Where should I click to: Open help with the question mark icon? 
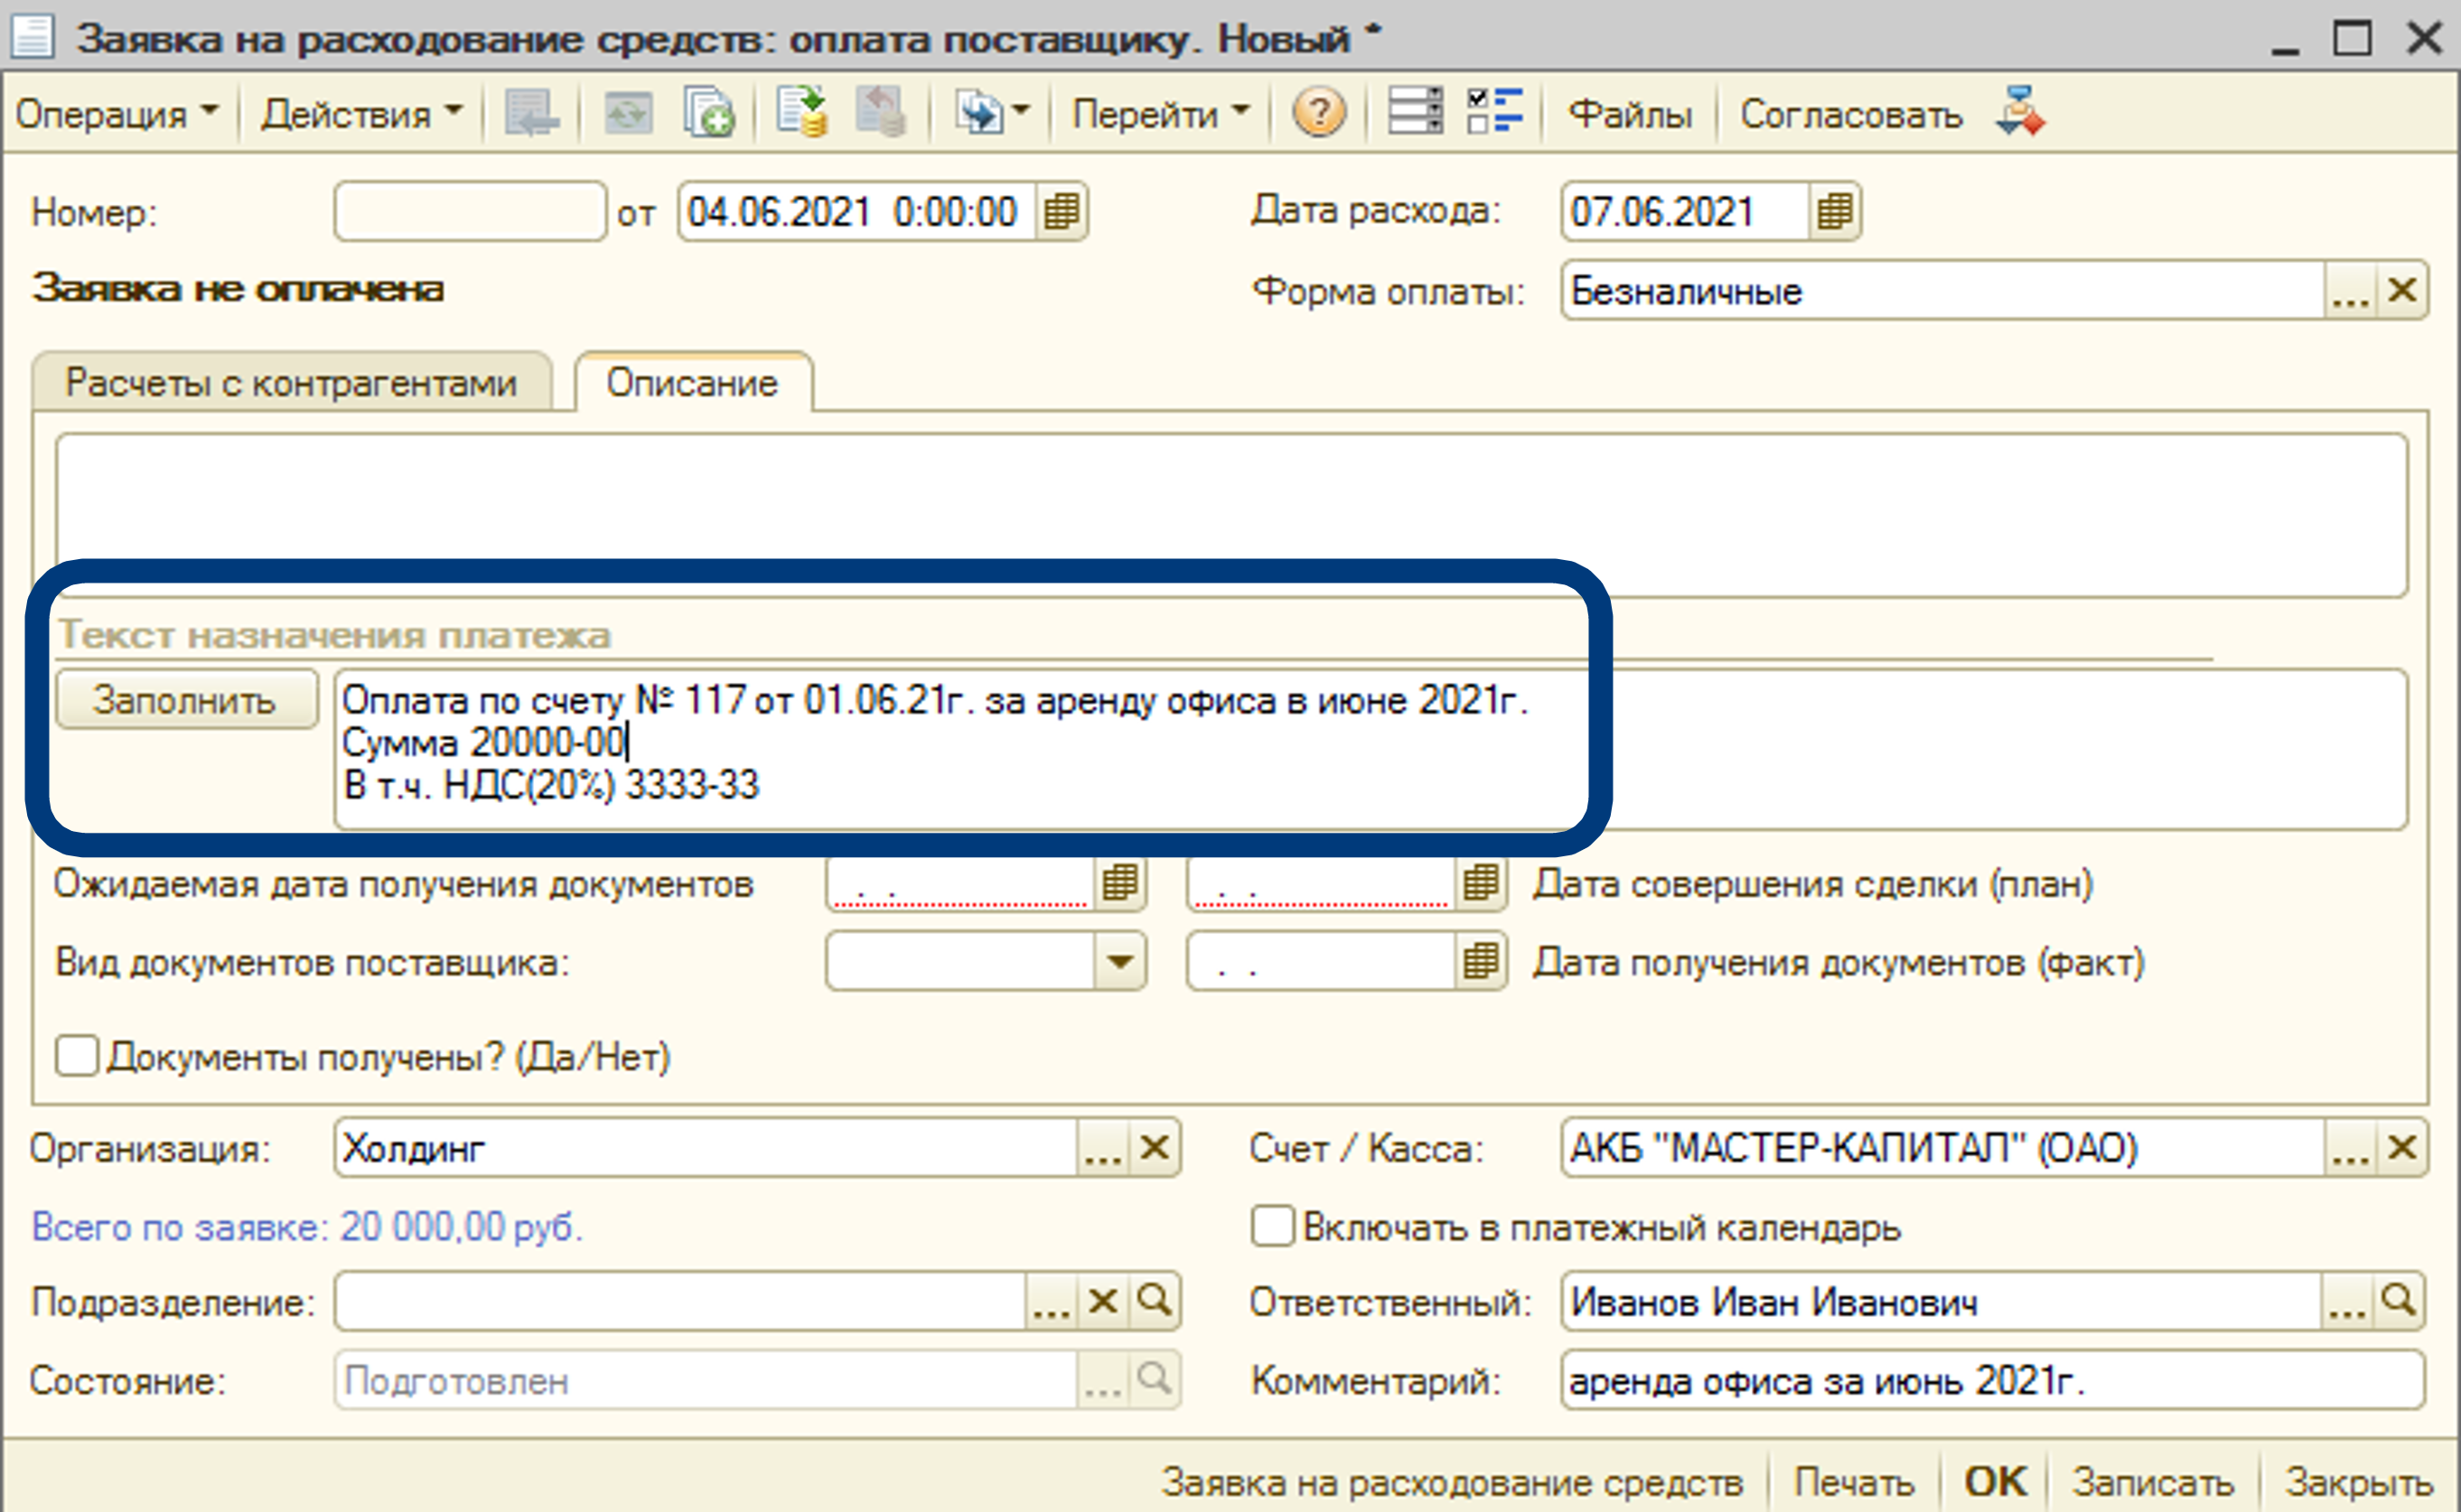click(1319, 112)
